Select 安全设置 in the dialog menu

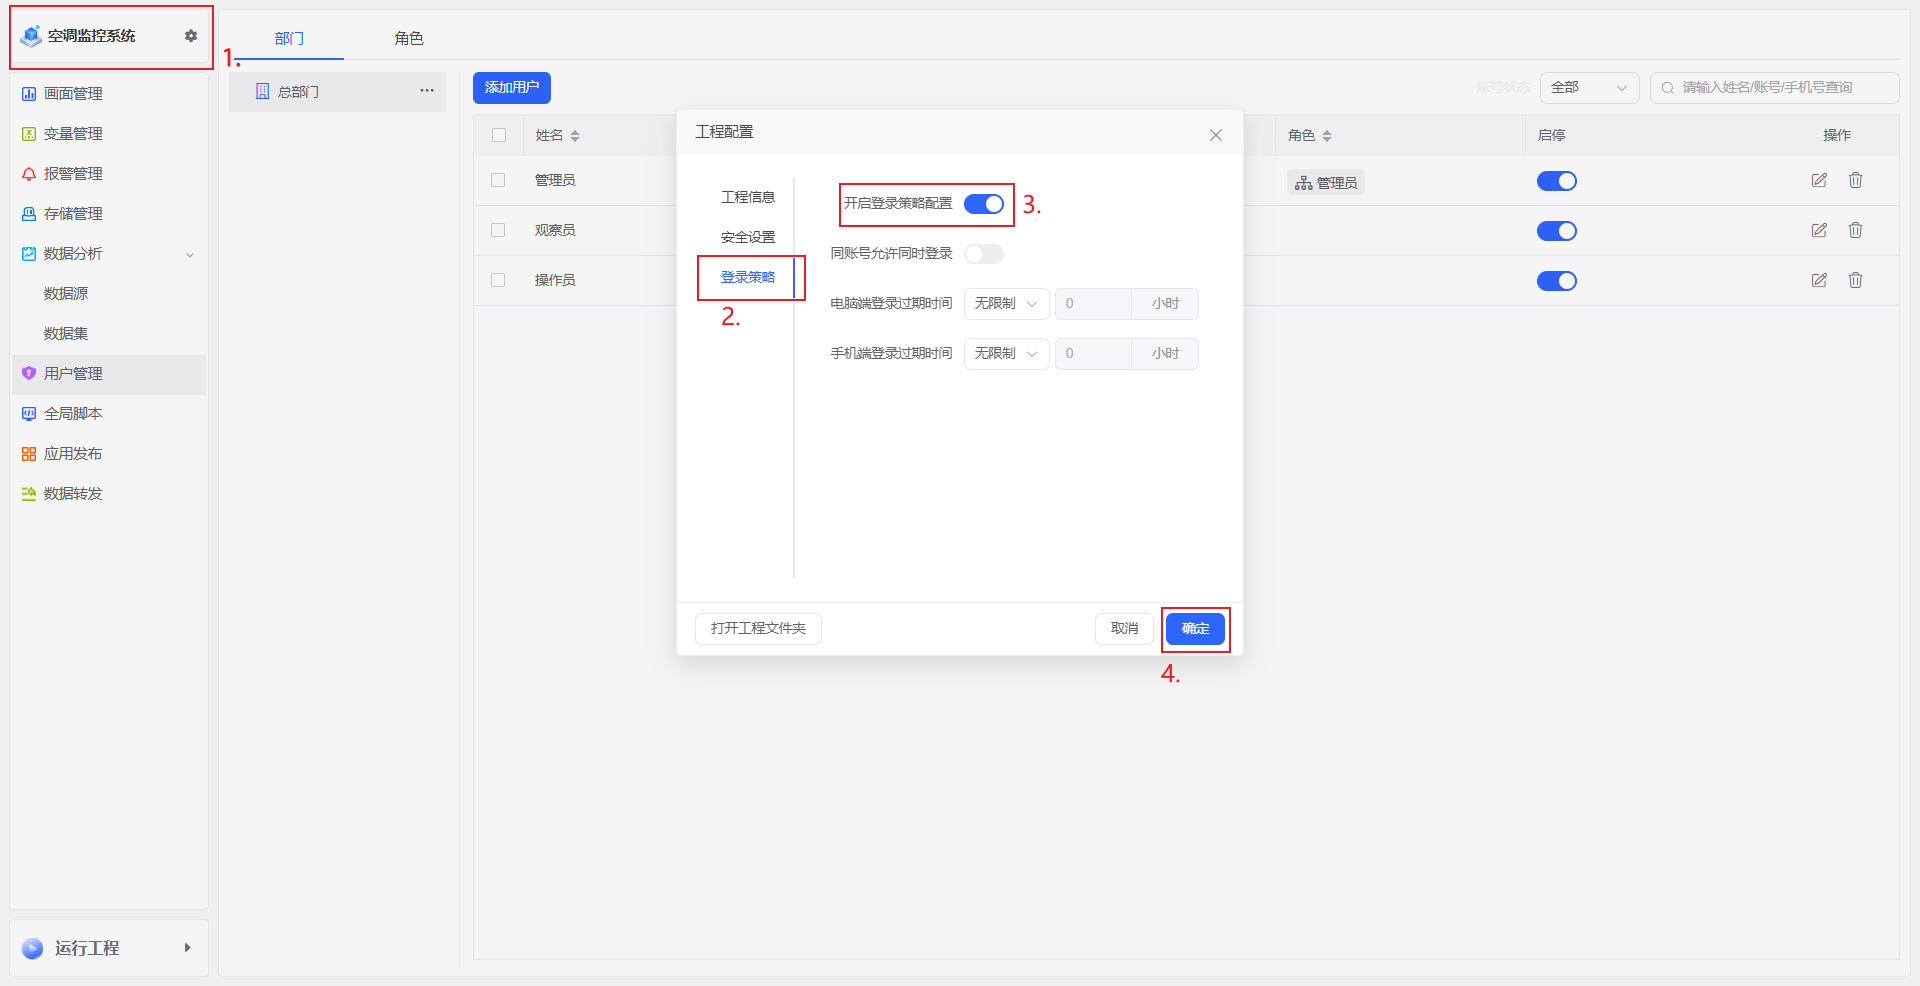pyautogui.click(x=748, y=238)
